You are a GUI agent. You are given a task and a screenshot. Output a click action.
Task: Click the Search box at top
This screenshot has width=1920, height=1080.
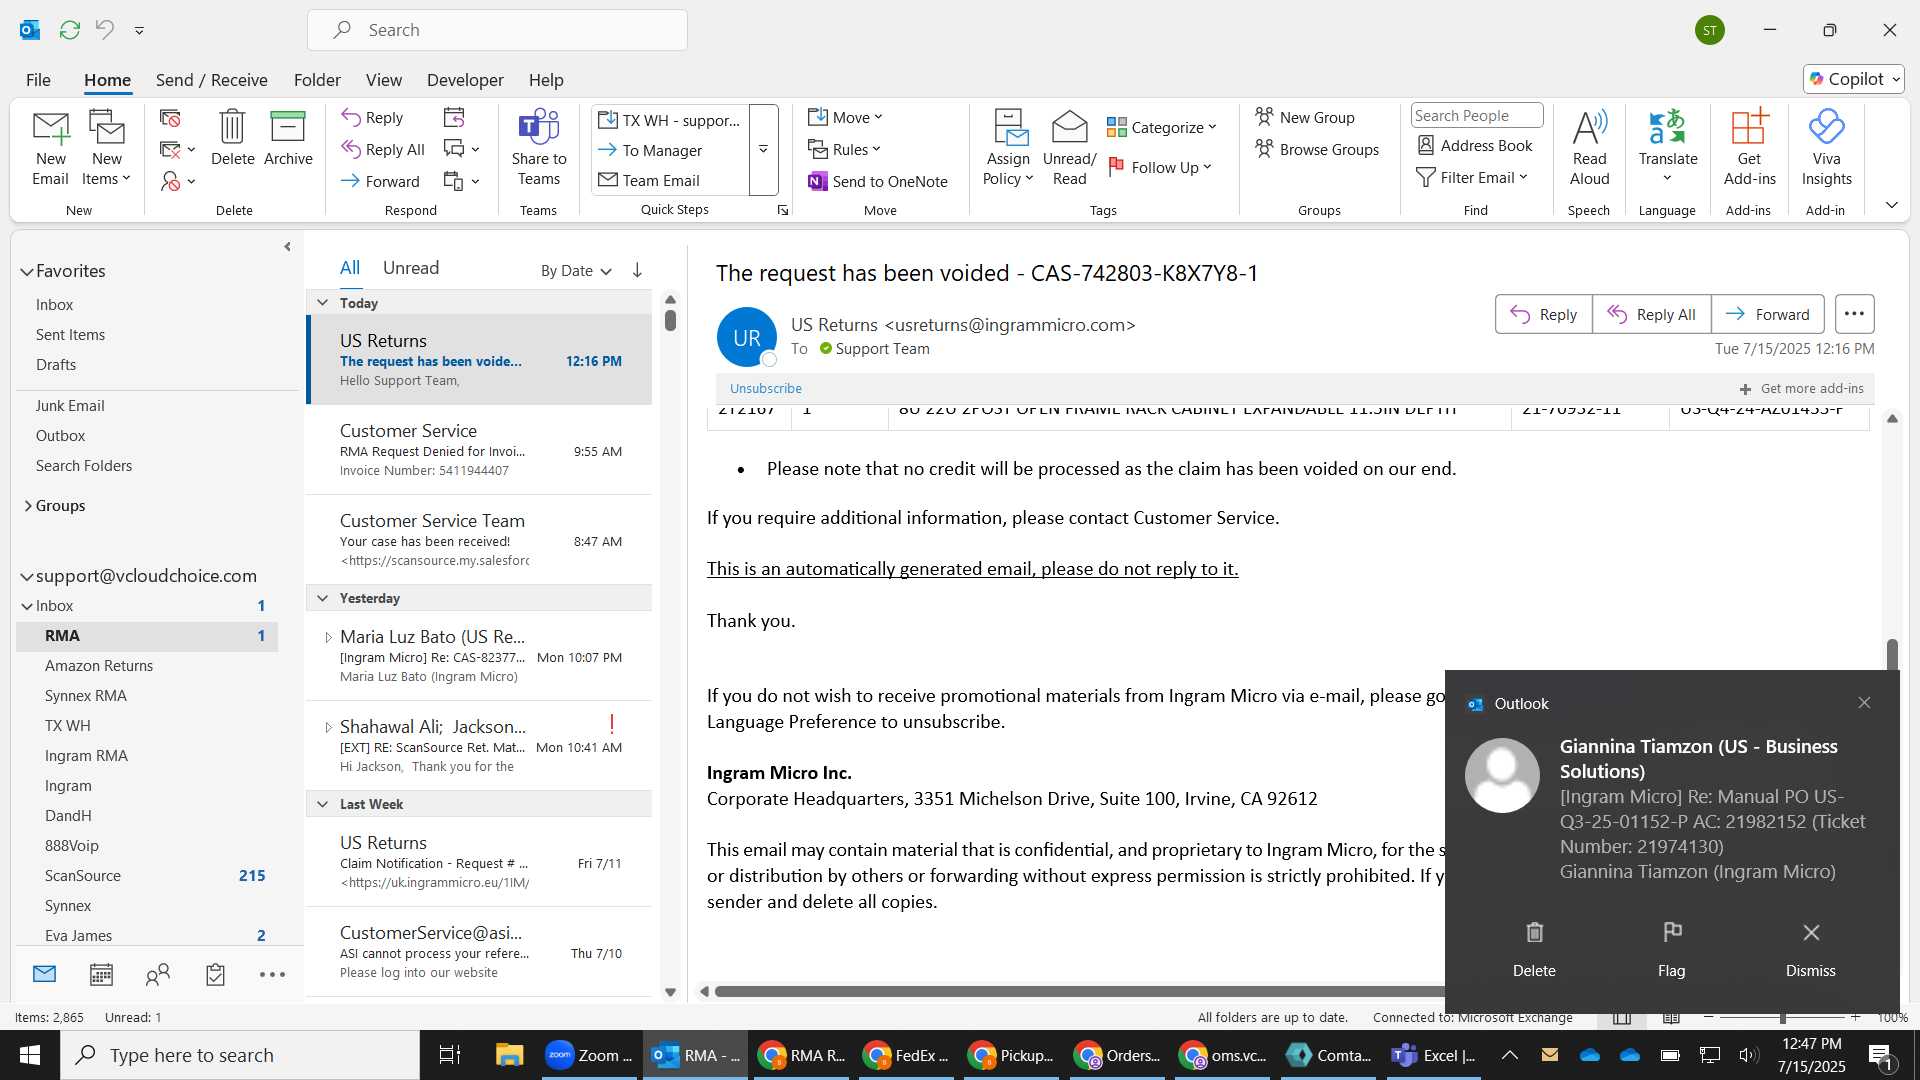497,30
